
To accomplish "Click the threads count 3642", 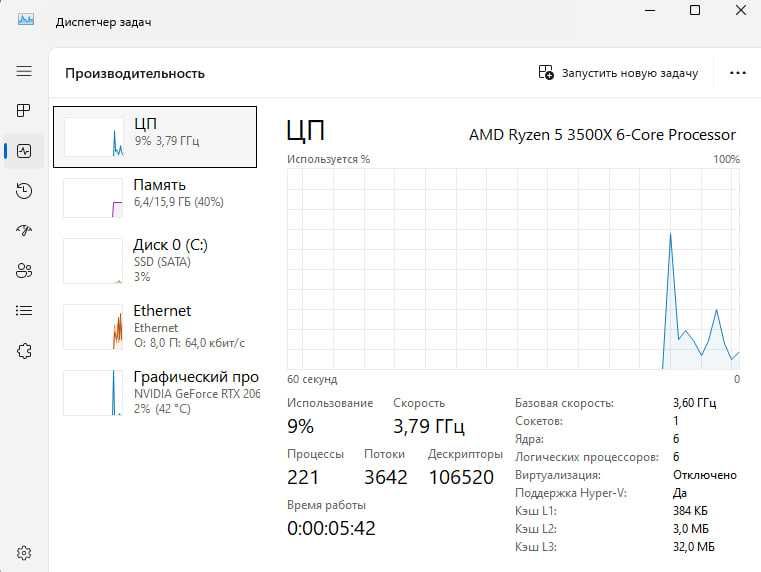I will pyautogui.click(x=386, y=477).
